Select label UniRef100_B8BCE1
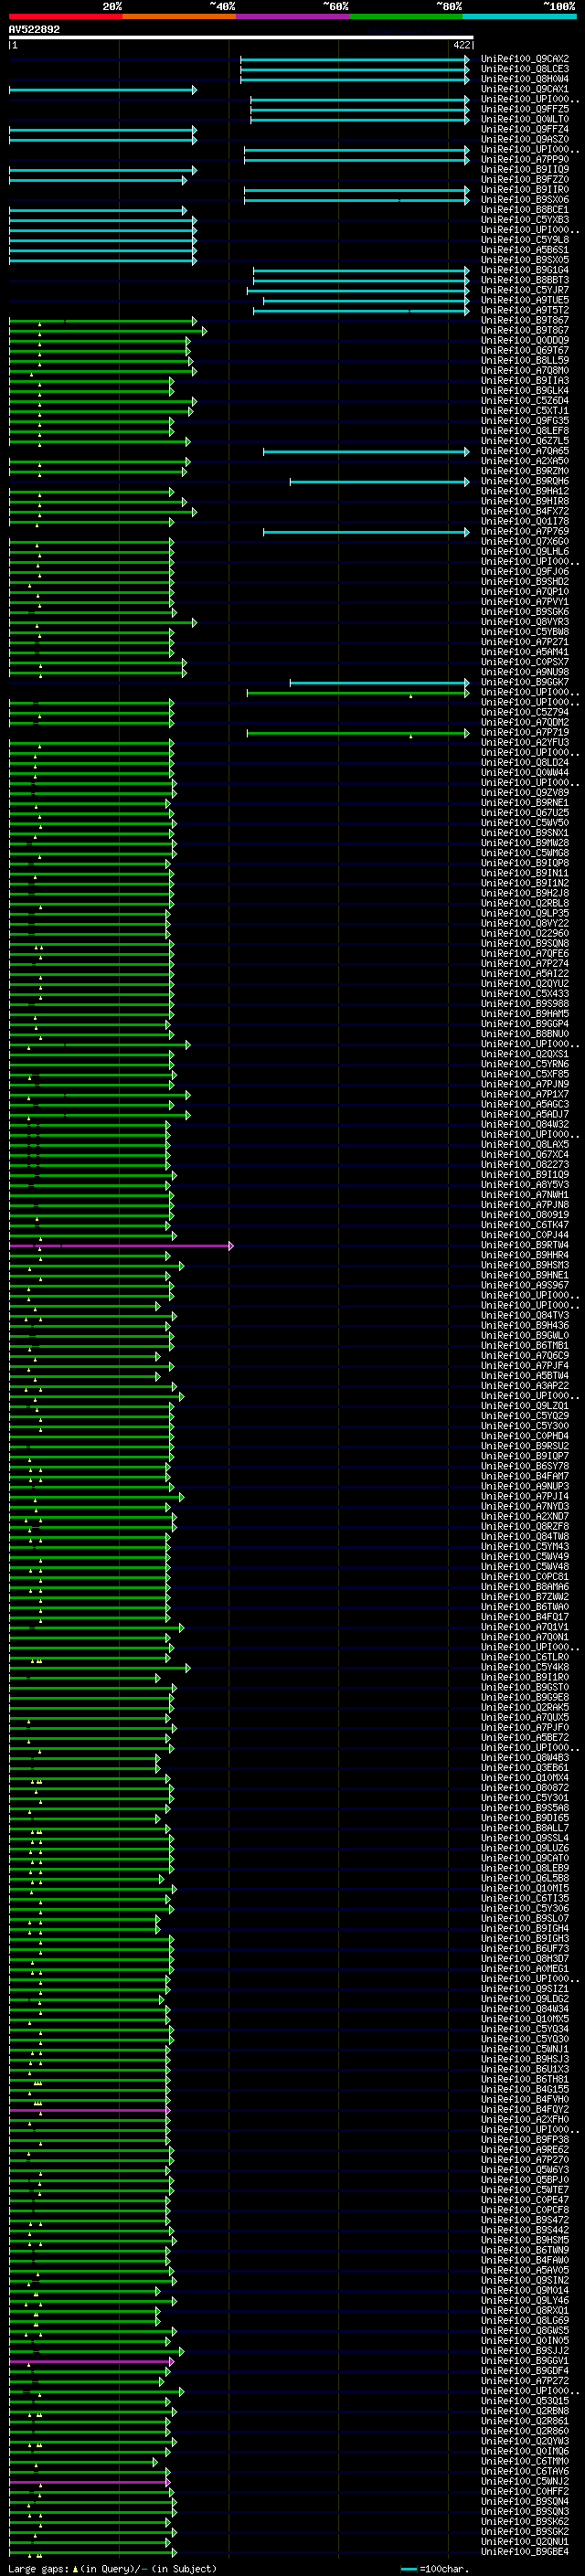Screen dimensions: 585x2576 (525, 209)
